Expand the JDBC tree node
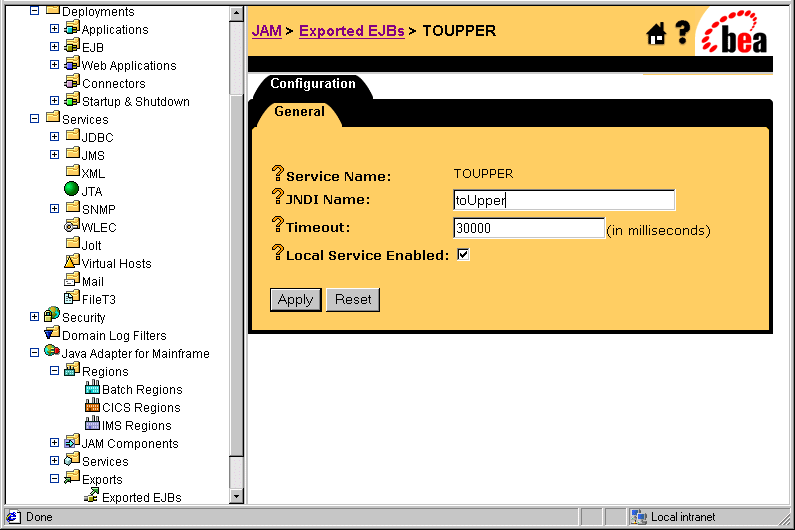Screen dimensions: 795x530 pos(55,136)
